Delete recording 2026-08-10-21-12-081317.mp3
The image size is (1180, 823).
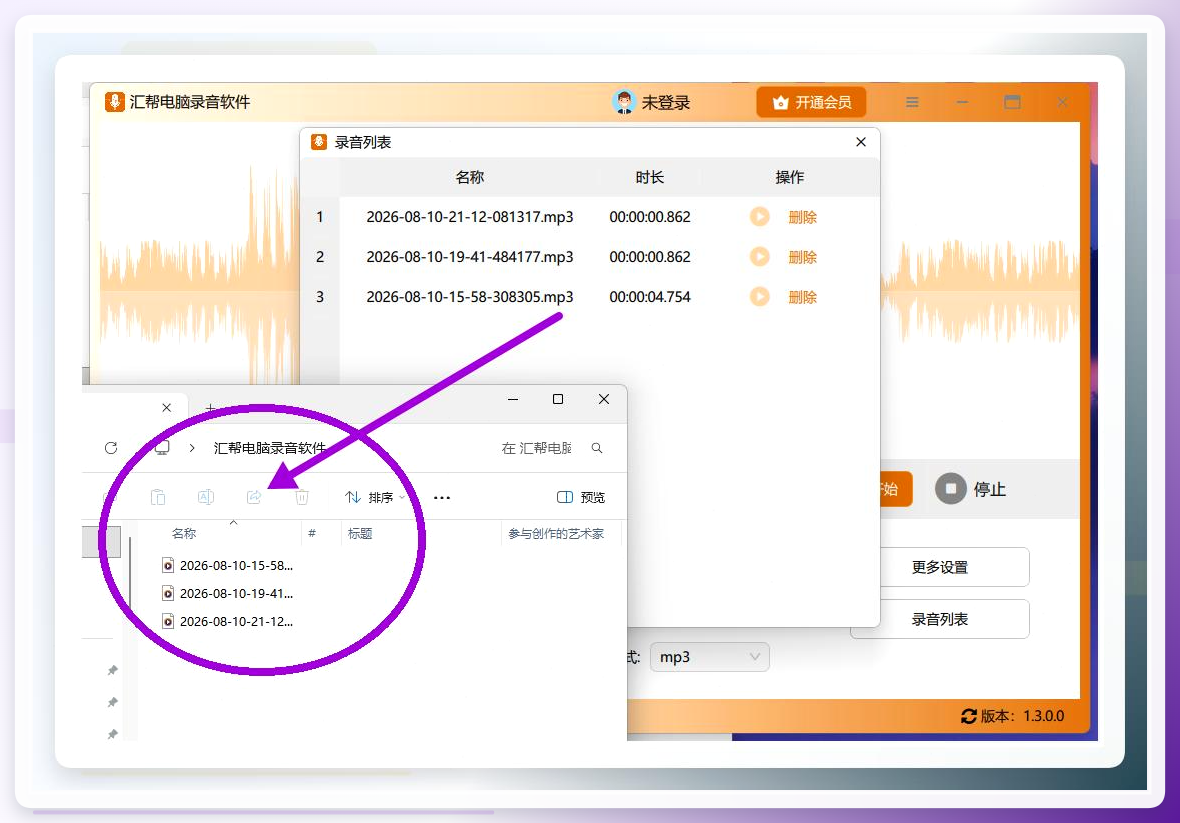click(x=802, y=217)
